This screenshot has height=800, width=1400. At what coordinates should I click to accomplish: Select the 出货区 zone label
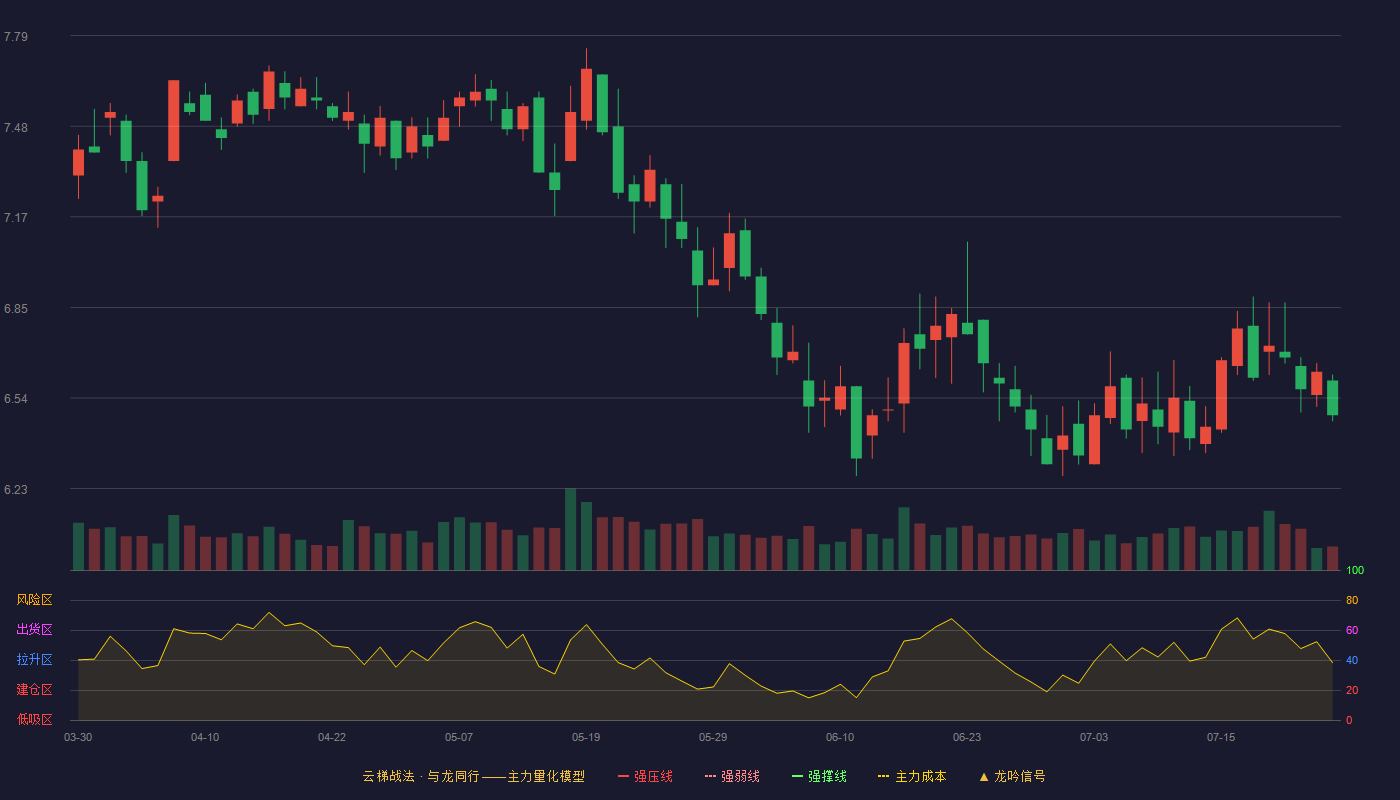pyautogui.click(x=35, y=630)
